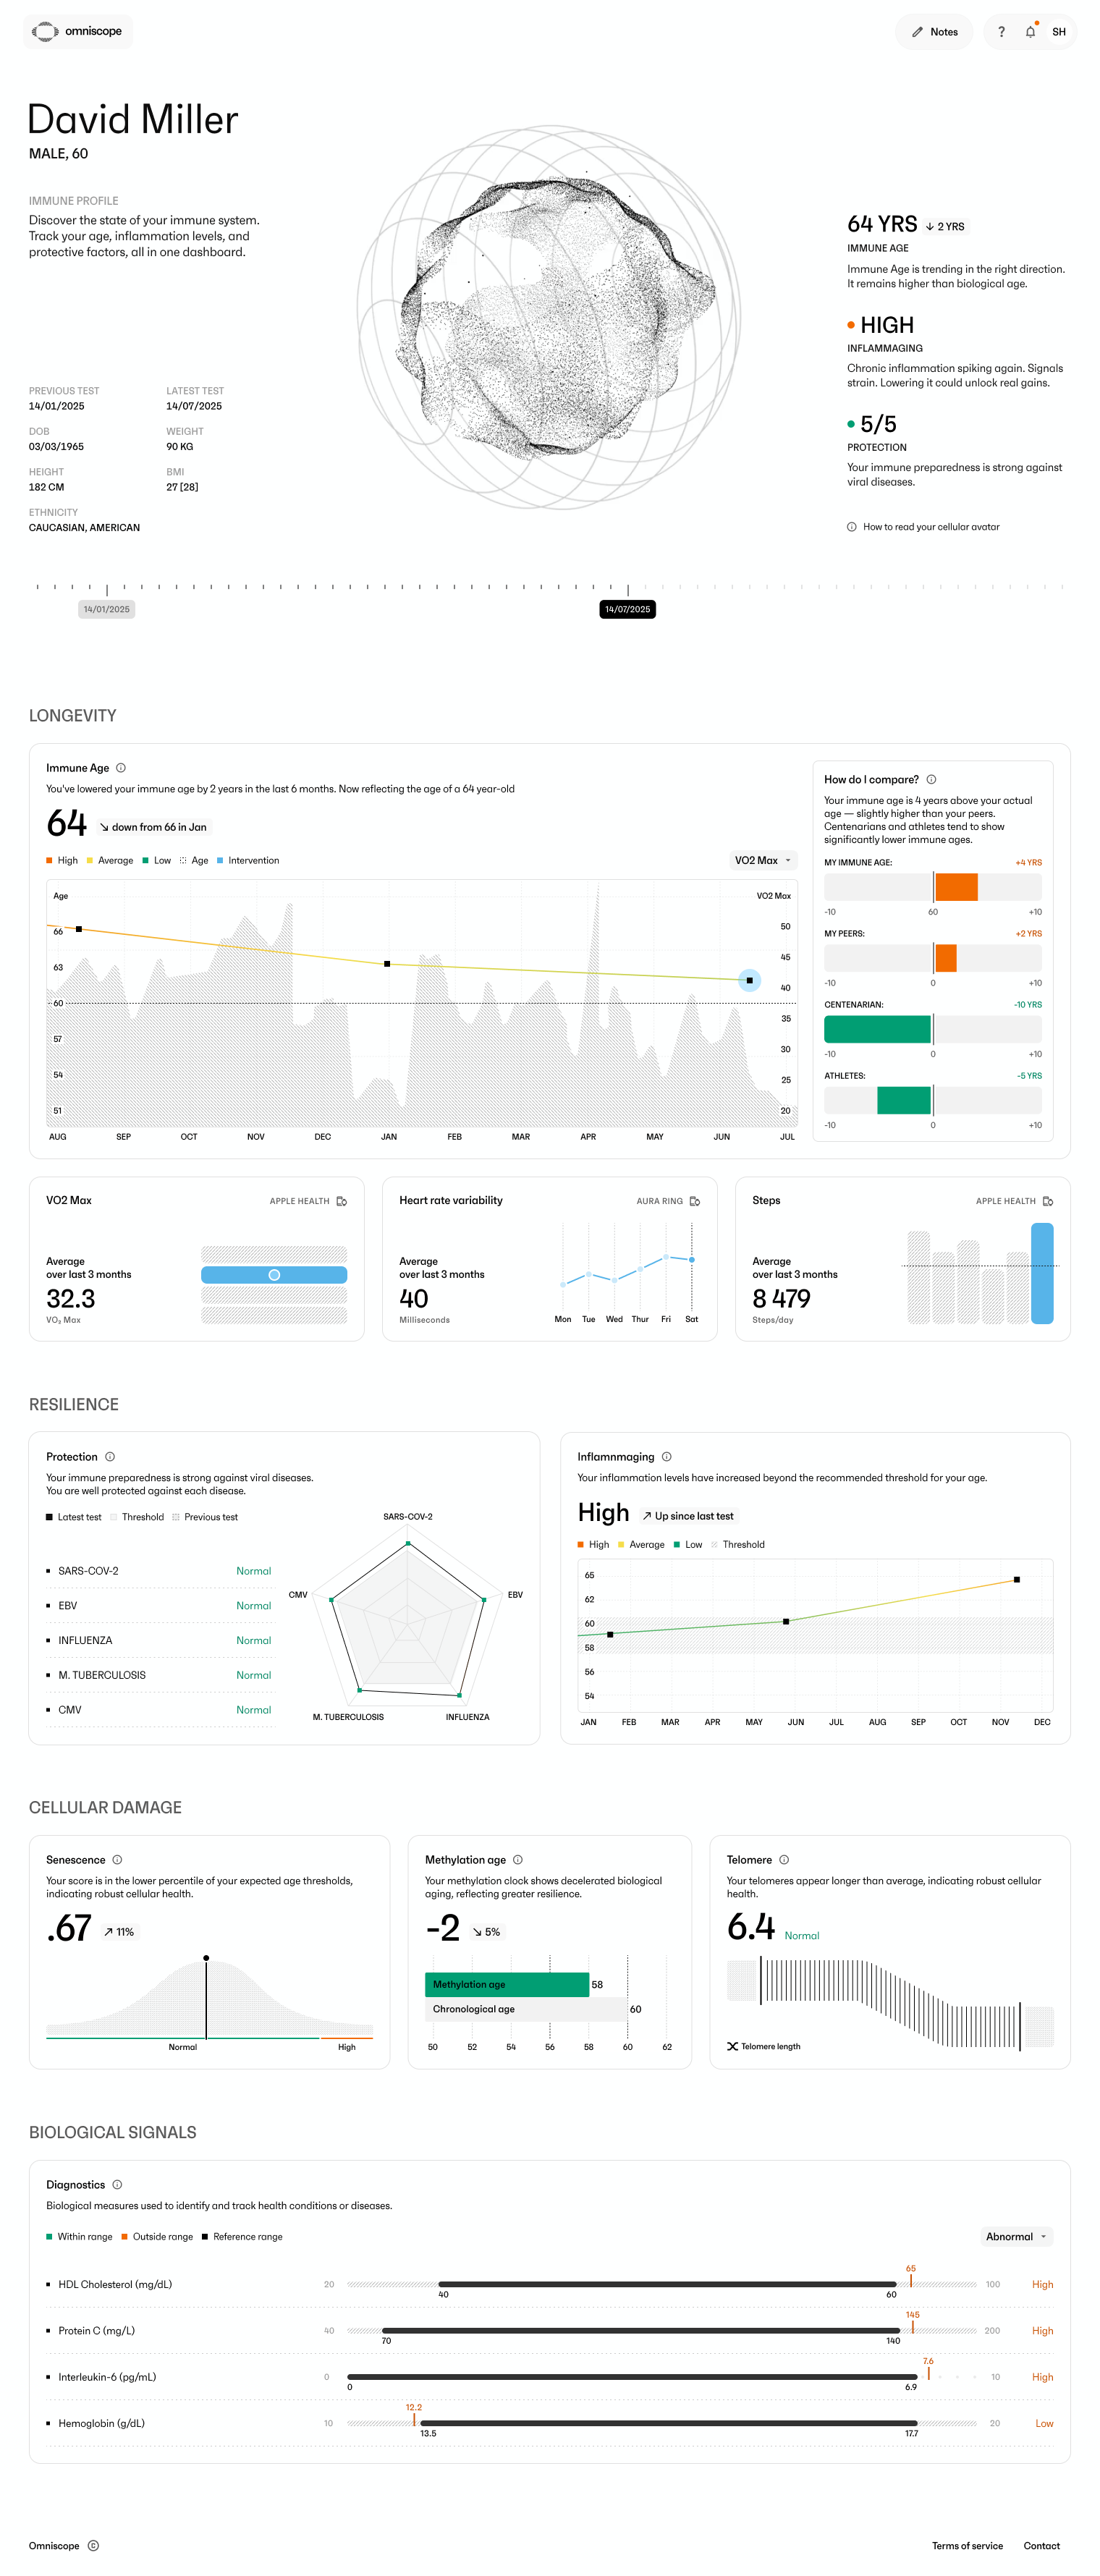Open Terms of service link
The image size is (1100, 2576).
pyautogui.click(x=967, y=2546)
